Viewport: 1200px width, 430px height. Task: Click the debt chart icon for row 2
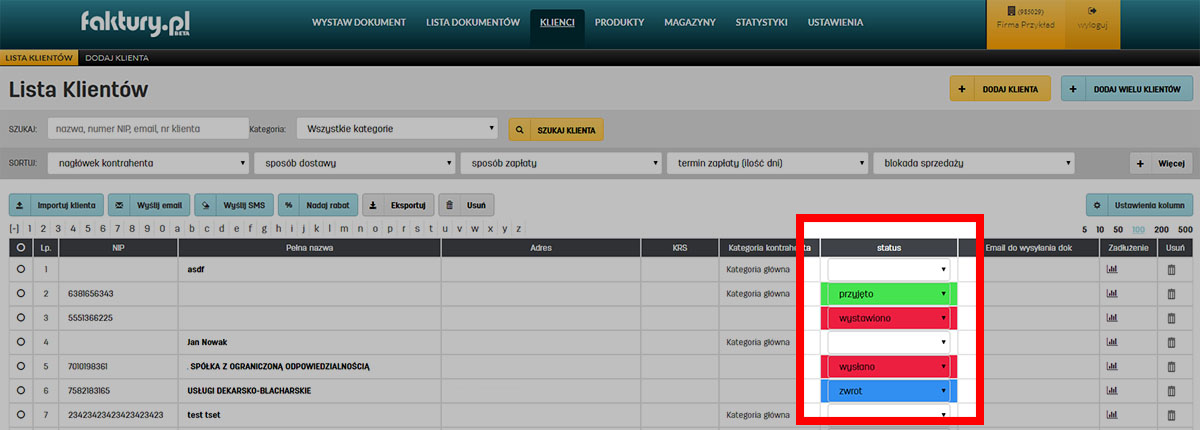(1111, 294)
